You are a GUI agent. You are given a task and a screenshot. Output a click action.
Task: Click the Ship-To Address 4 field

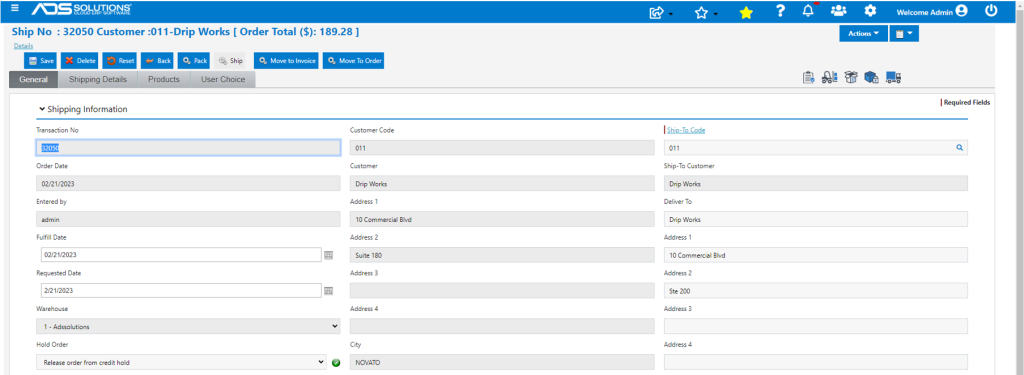tap(816, 362)
